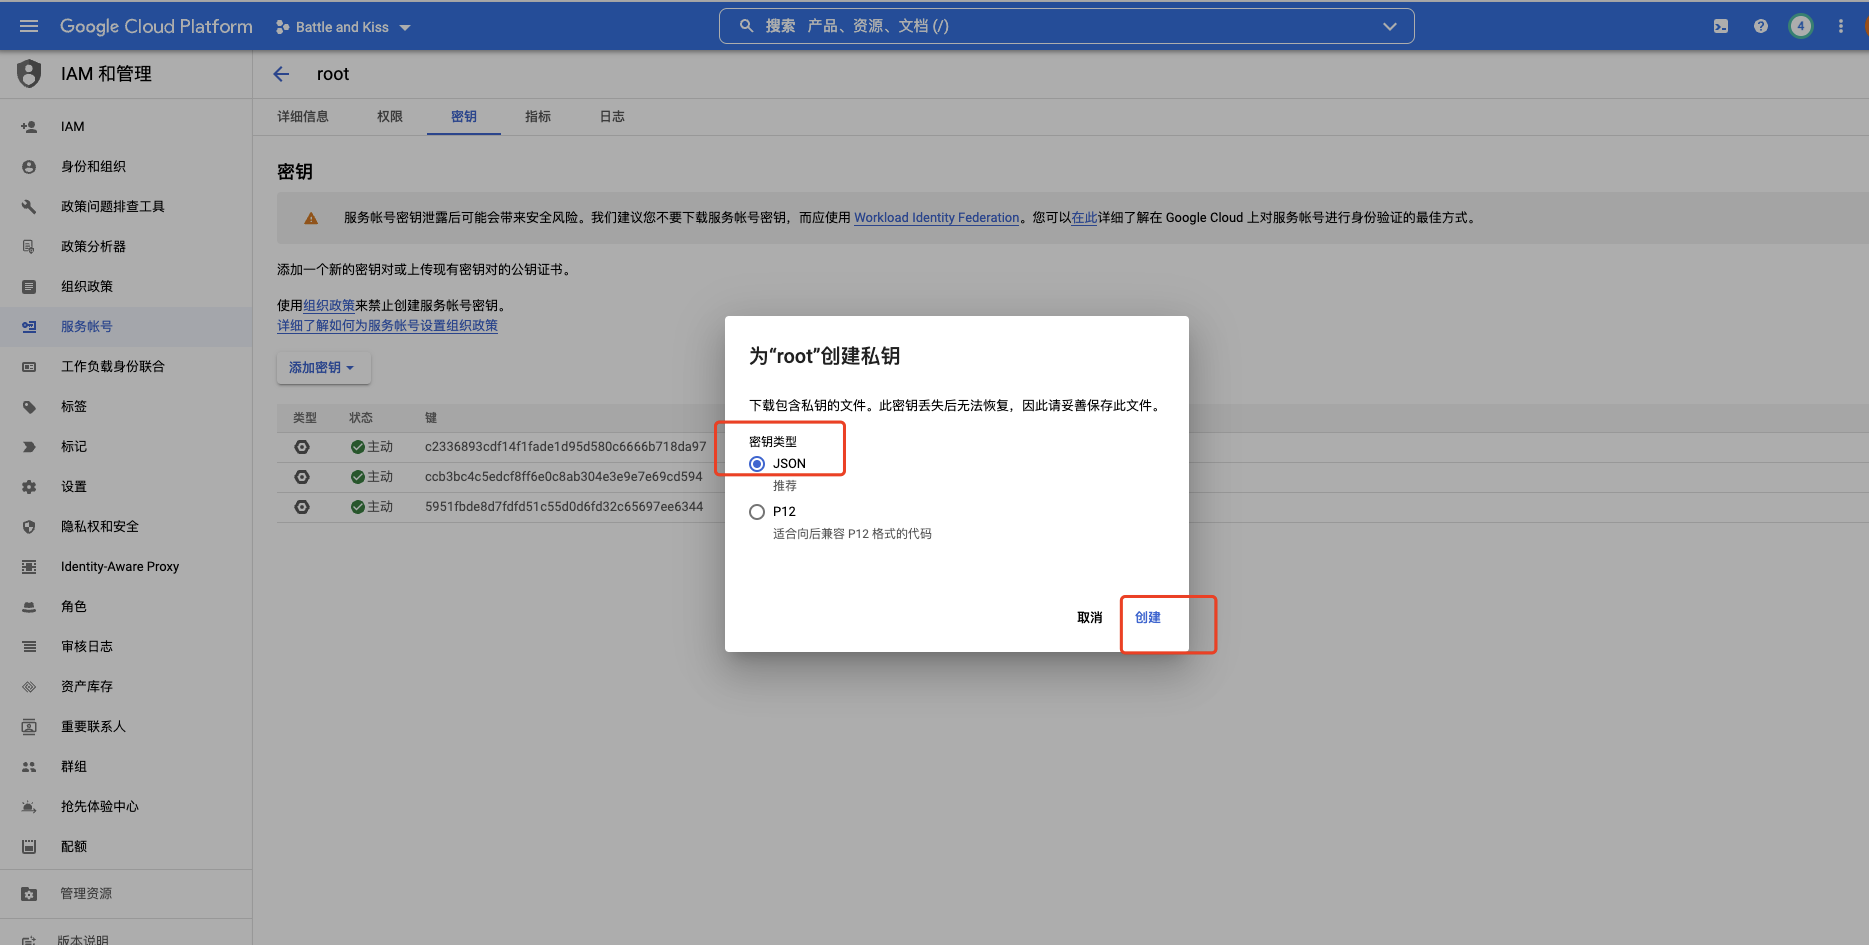The height and width of the screenshot is (945, 1869).
Task: Open the Battle and Kiss project selector
Action: [x=343, y=27]
